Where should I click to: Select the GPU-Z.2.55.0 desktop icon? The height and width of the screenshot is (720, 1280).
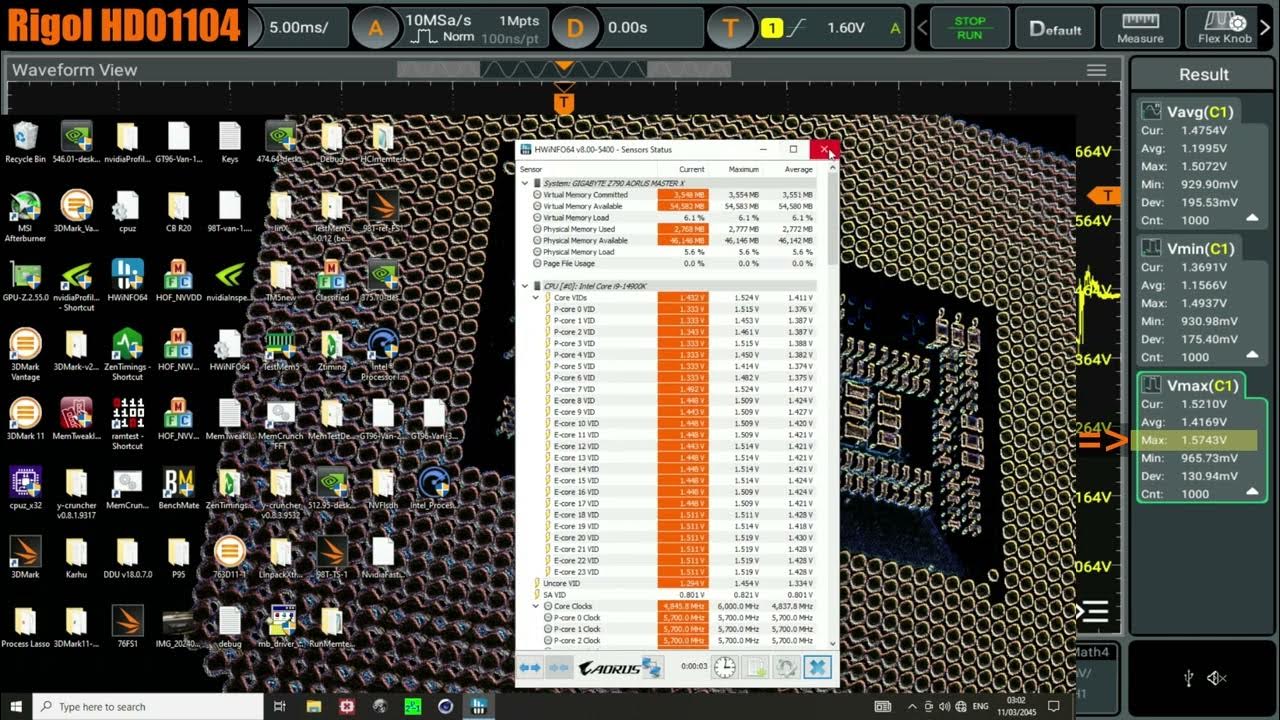26,283
